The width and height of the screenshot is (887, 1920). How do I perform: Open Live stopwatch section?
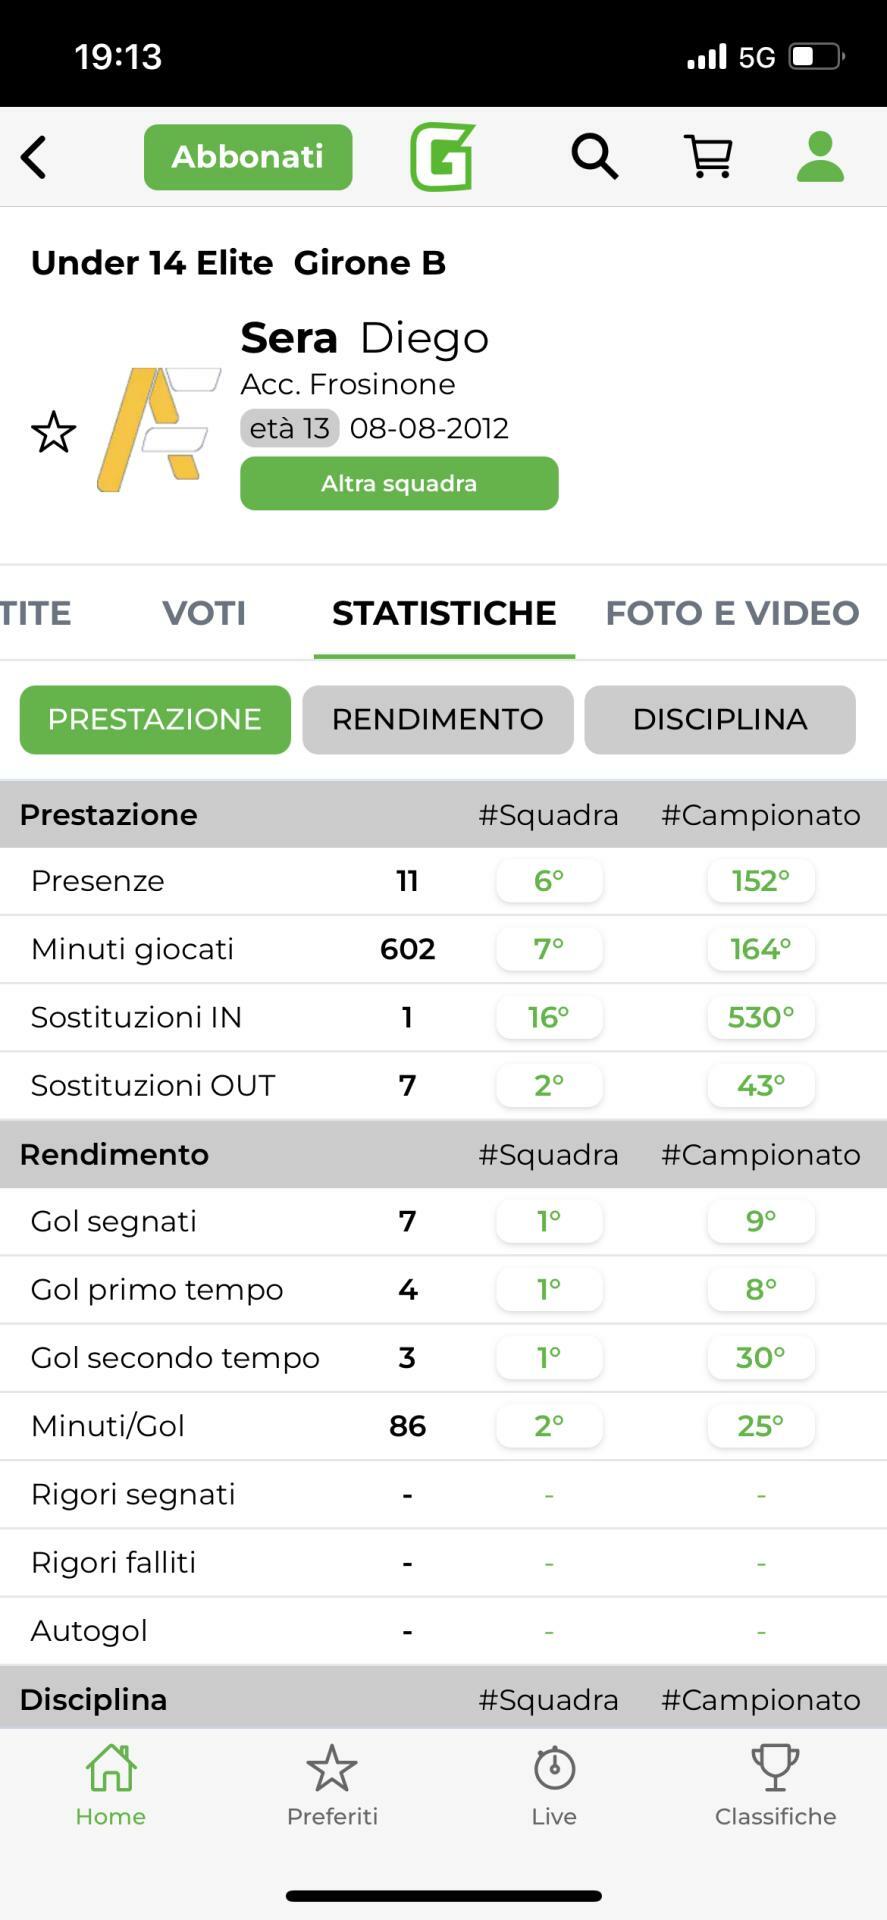tap(554, 1786)
